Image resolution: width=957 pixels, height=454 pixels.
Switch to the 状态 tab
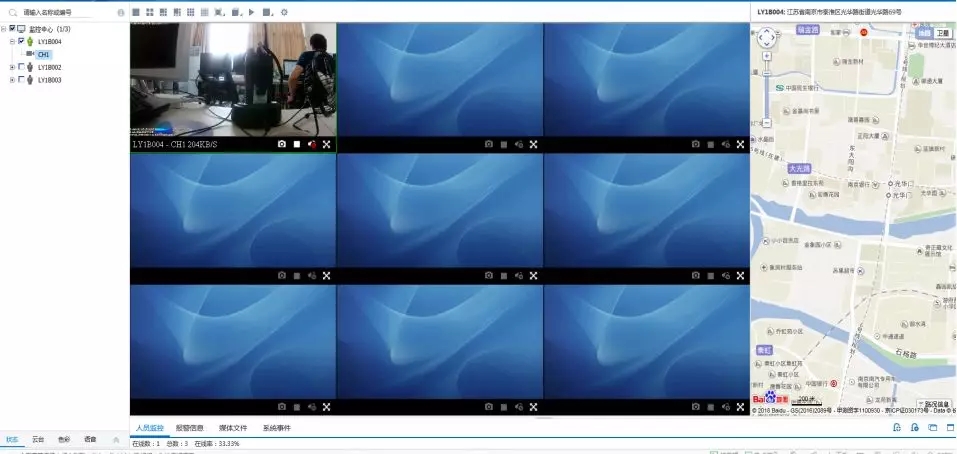coord(12,439)
